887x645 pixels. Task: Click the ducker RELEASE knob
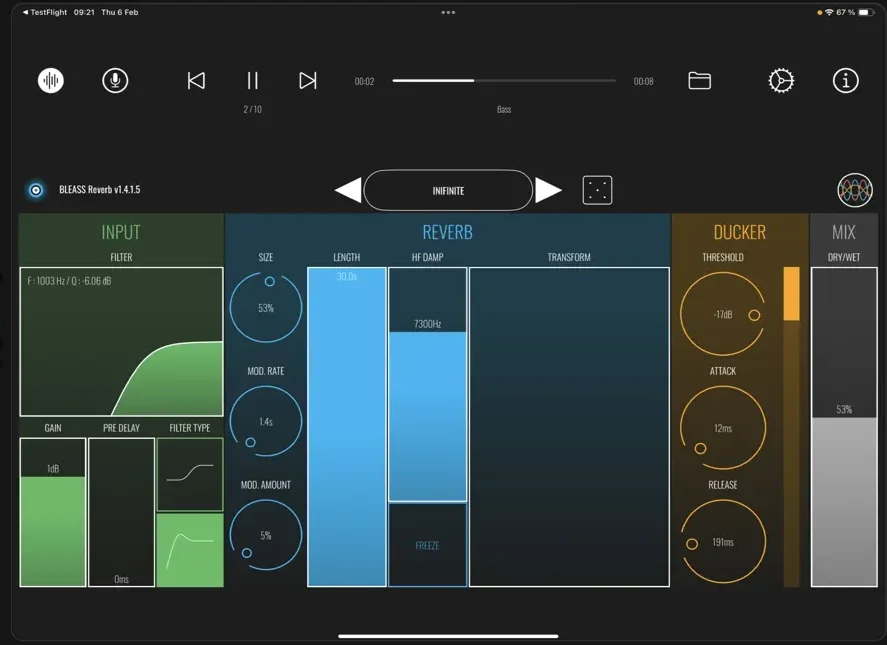pos(723,541)
